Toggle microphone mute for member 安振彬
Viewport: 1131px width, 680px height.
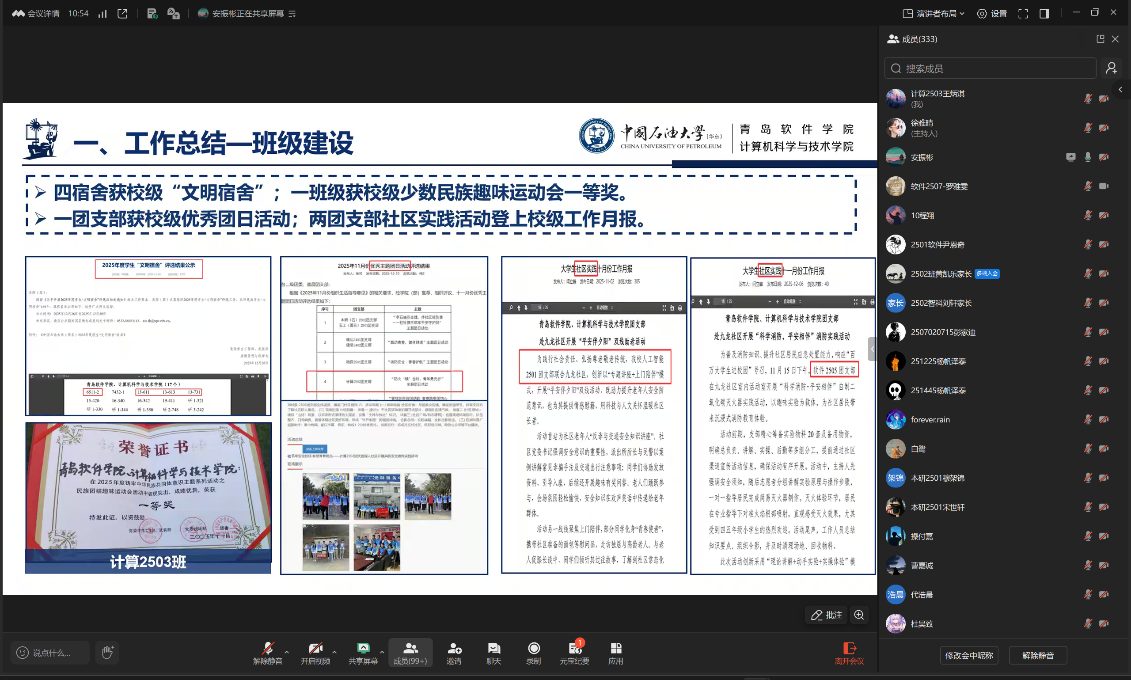pyautogui.click(x=1088, y=157)
